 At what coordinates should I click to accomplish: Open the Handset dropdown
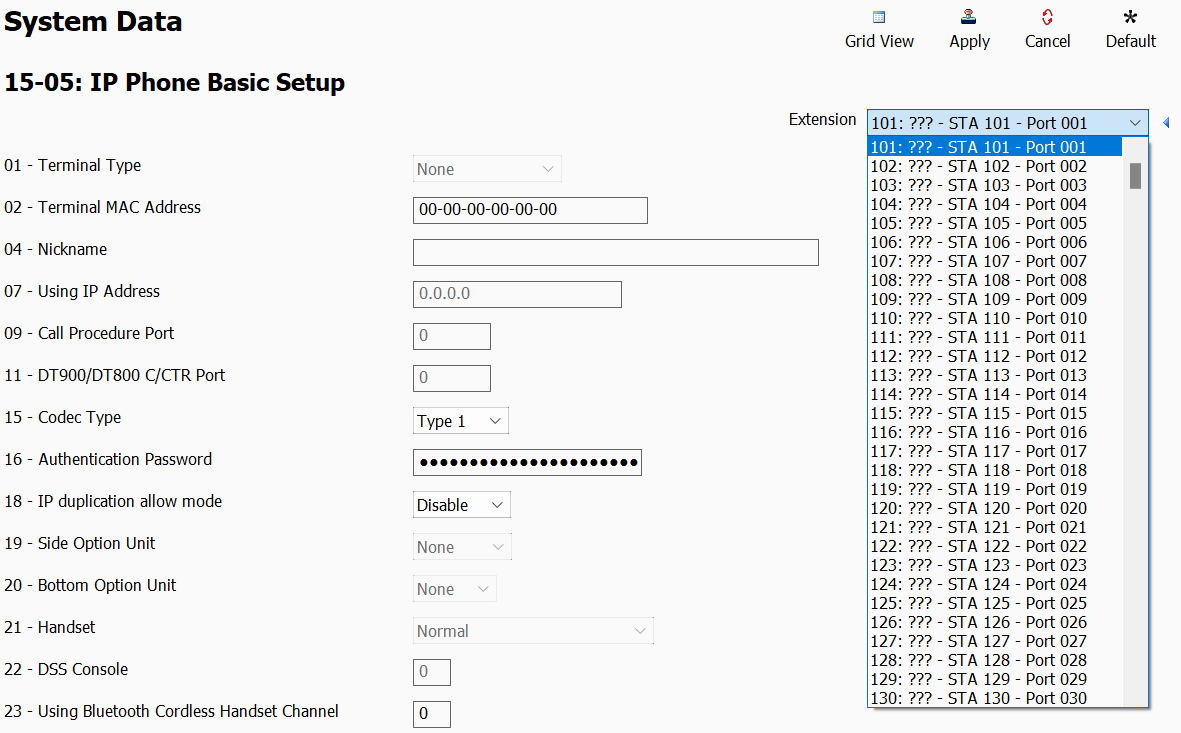533,631
